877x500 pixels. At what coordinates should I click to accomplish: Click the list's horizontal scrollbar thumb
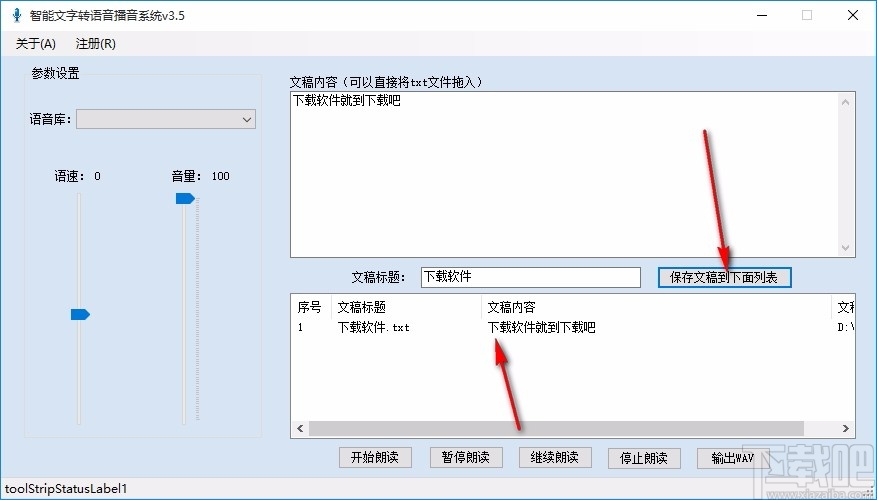pyautogui.click(x=557, y=428)
